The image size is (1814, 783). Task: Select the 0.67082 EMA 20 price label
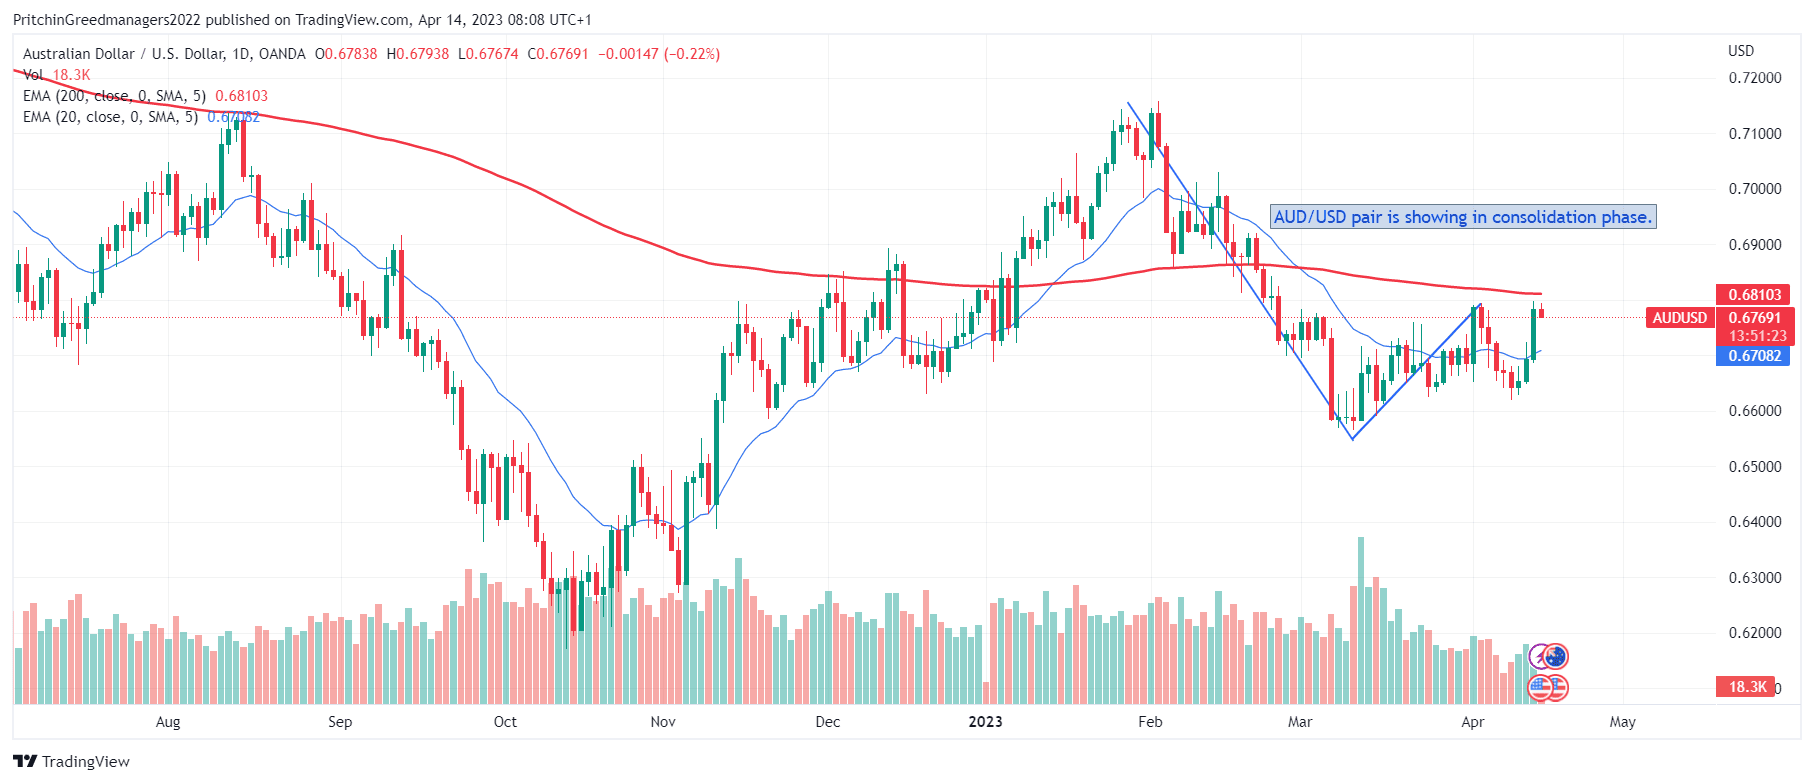point(1754,355)
